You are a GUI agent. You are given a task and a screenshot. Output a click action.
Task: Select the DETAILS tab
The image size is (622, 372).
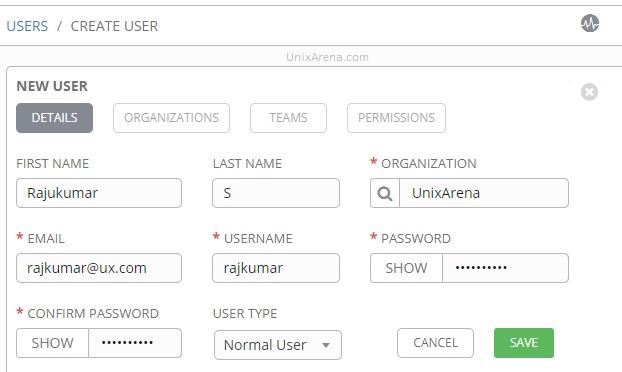(54, 118)
